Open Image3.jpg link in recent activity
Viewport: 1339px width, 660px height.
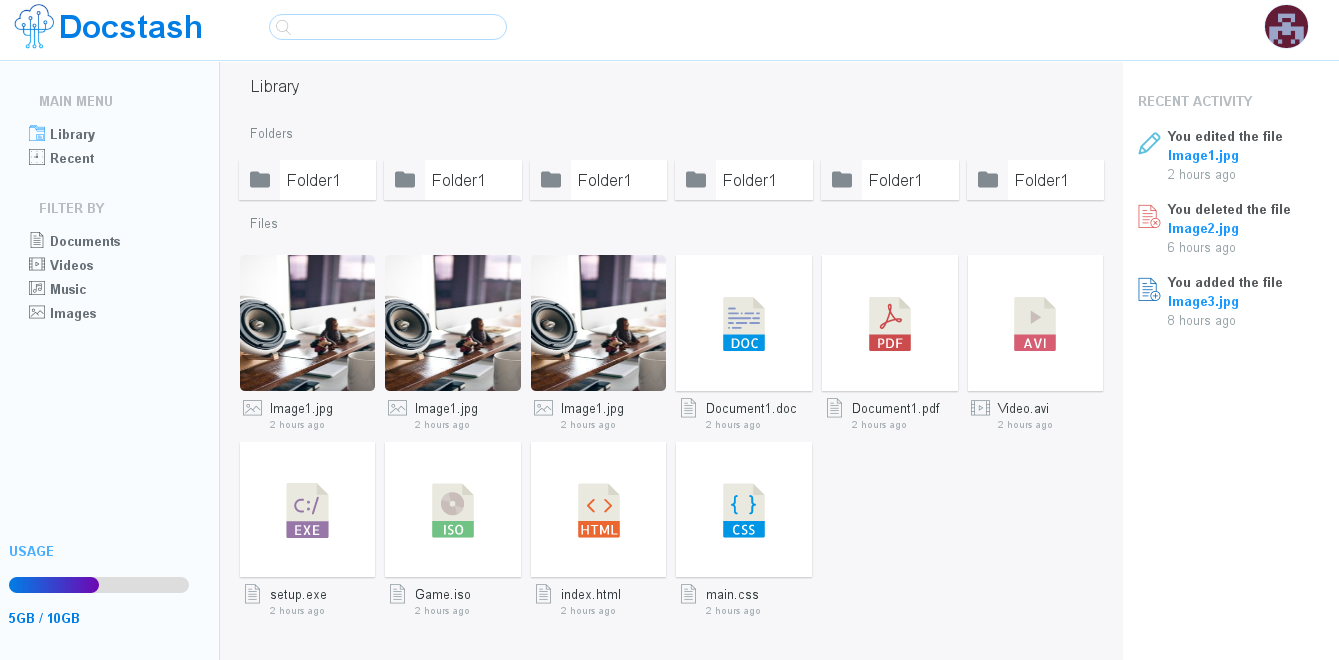tap(1203, 301)
